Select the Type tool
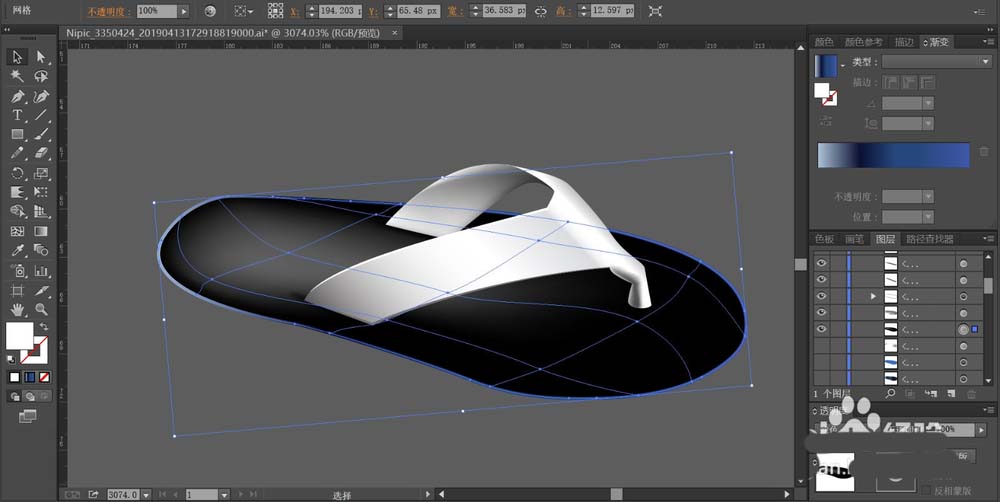This screenshot has height=502, width=1000. (x=18, y=116)
